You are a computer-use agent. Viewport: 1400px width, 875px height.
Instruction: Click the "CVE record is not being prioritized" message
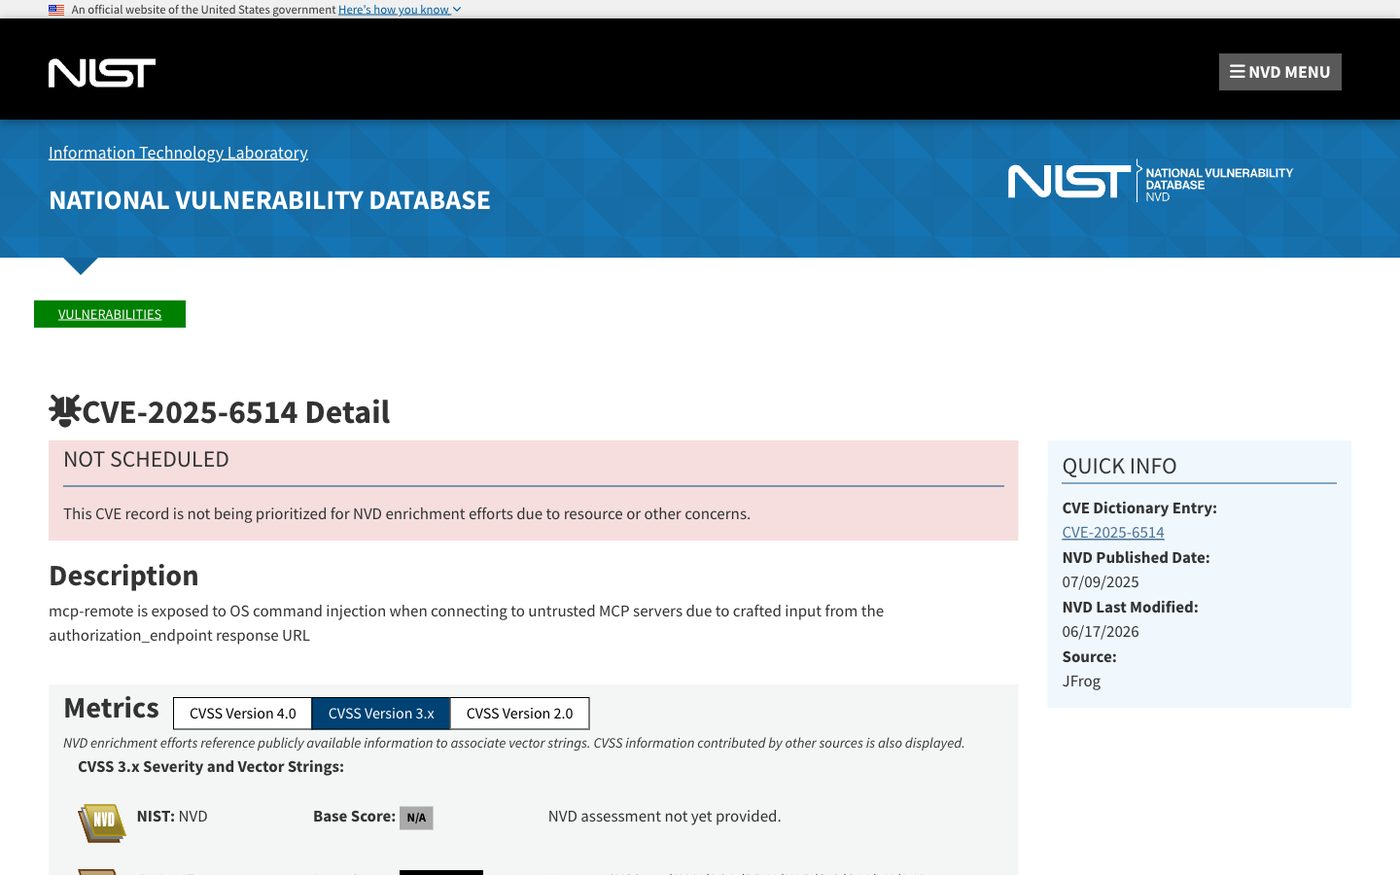406,513
